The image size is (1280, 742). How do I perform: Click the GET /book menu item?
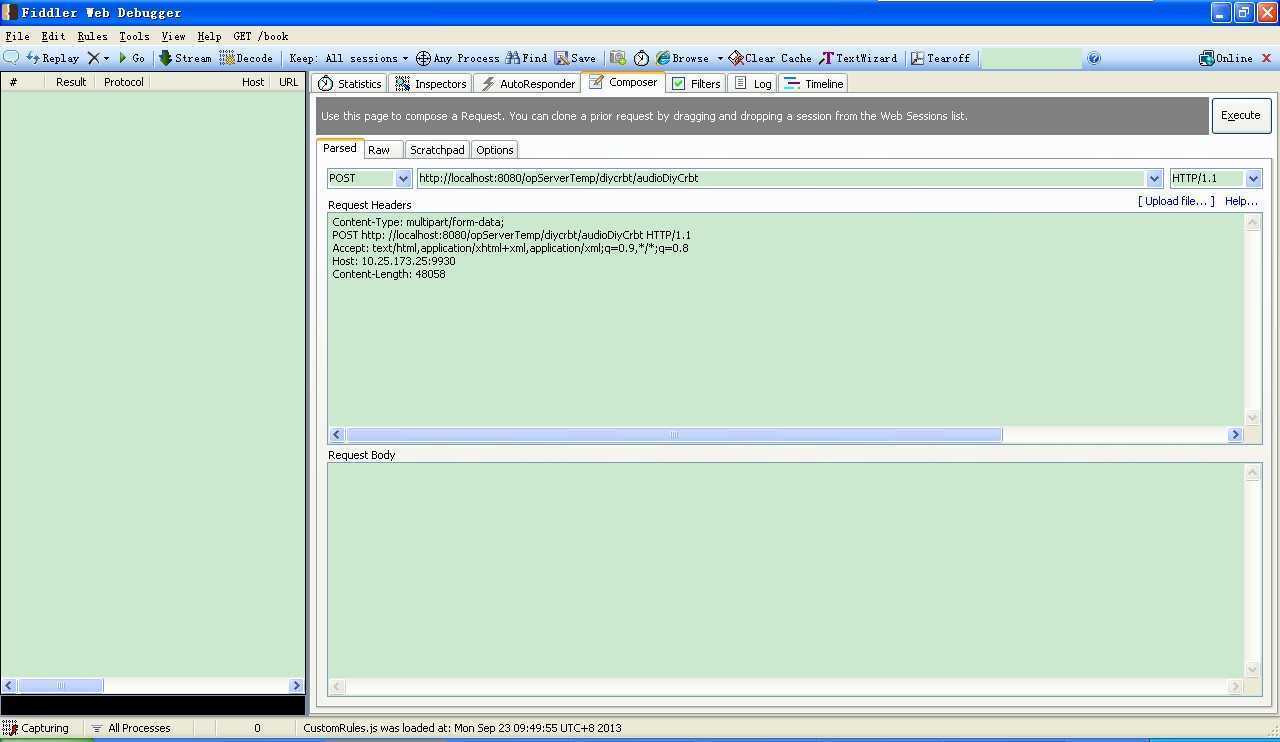click(261, 36)
